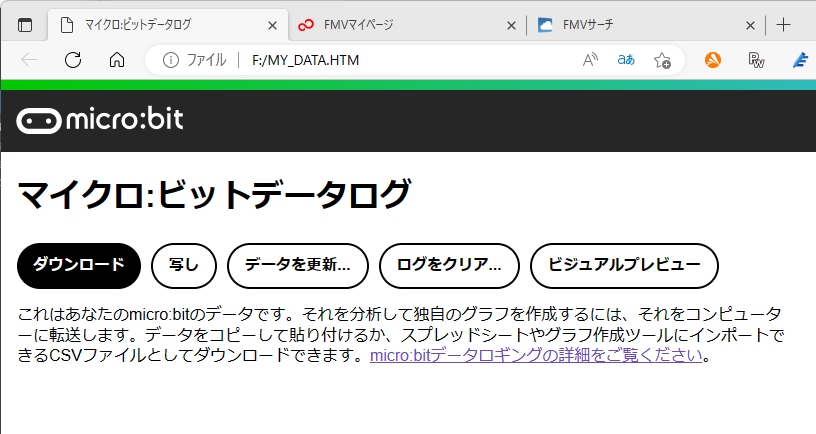Click the 写し button

pos(184,265)
